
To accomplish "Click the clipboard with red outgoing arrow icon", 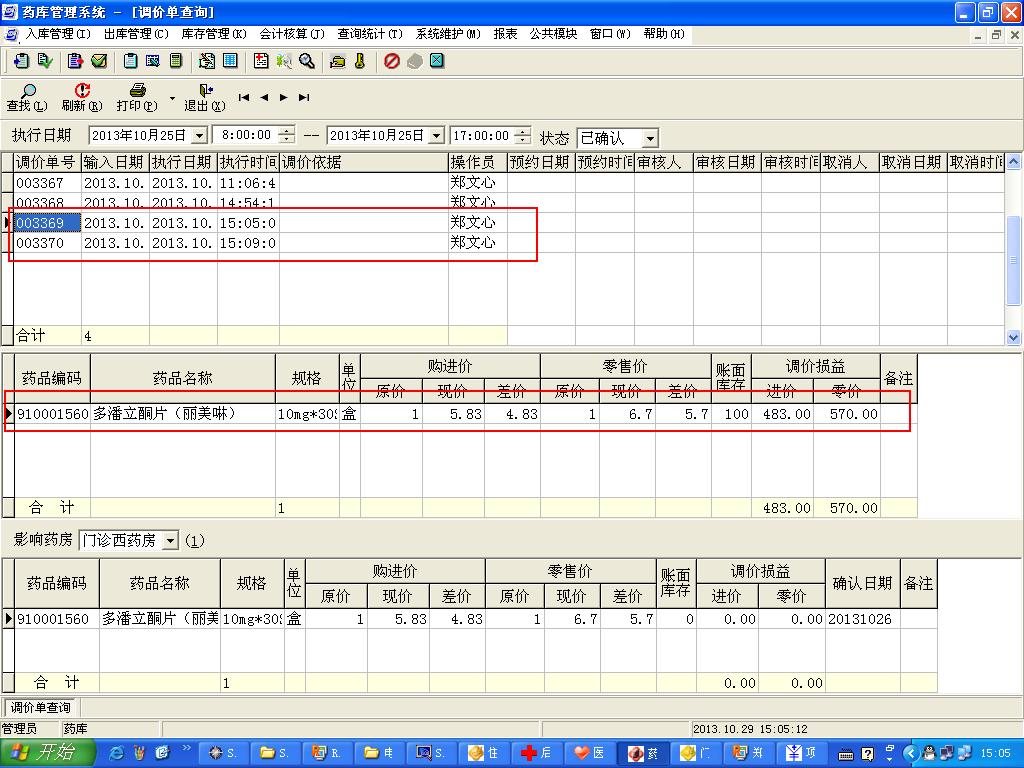I will point(75,61).
